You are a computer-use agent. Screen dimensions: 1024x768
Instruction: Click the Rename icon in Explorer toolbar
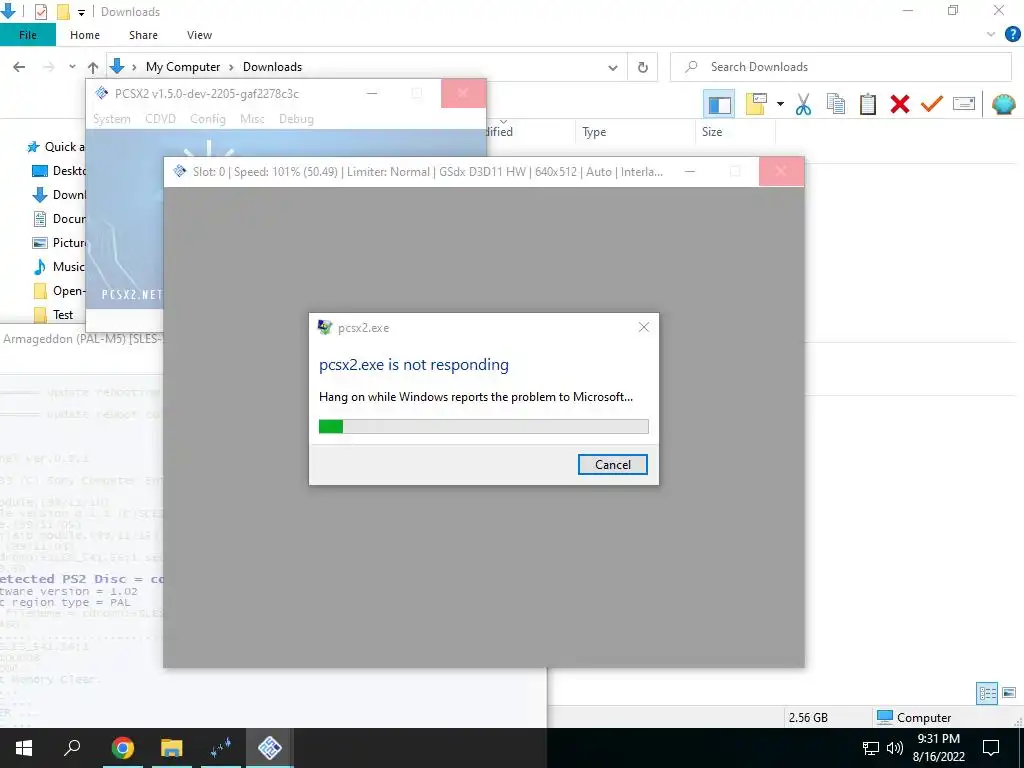coord(964,104)
